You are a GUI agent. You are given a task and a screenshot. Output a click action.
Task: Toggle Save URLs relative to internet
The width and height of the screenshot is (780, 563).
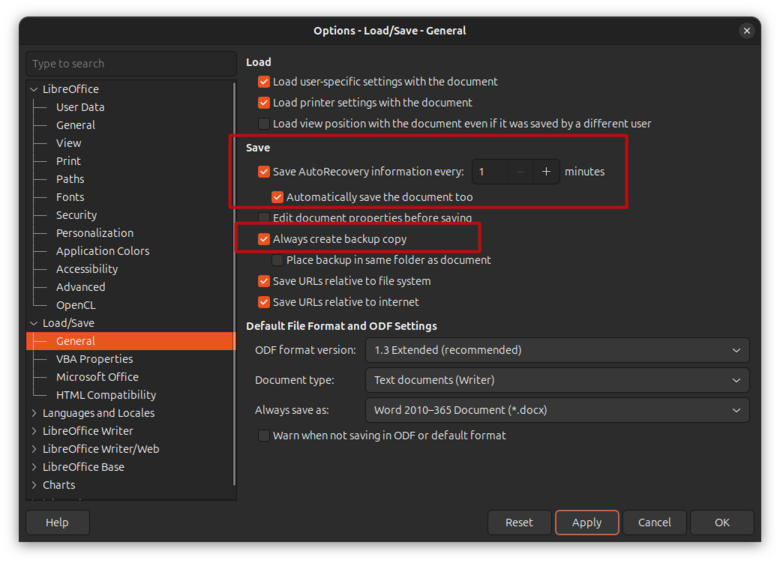click(264, 302)
